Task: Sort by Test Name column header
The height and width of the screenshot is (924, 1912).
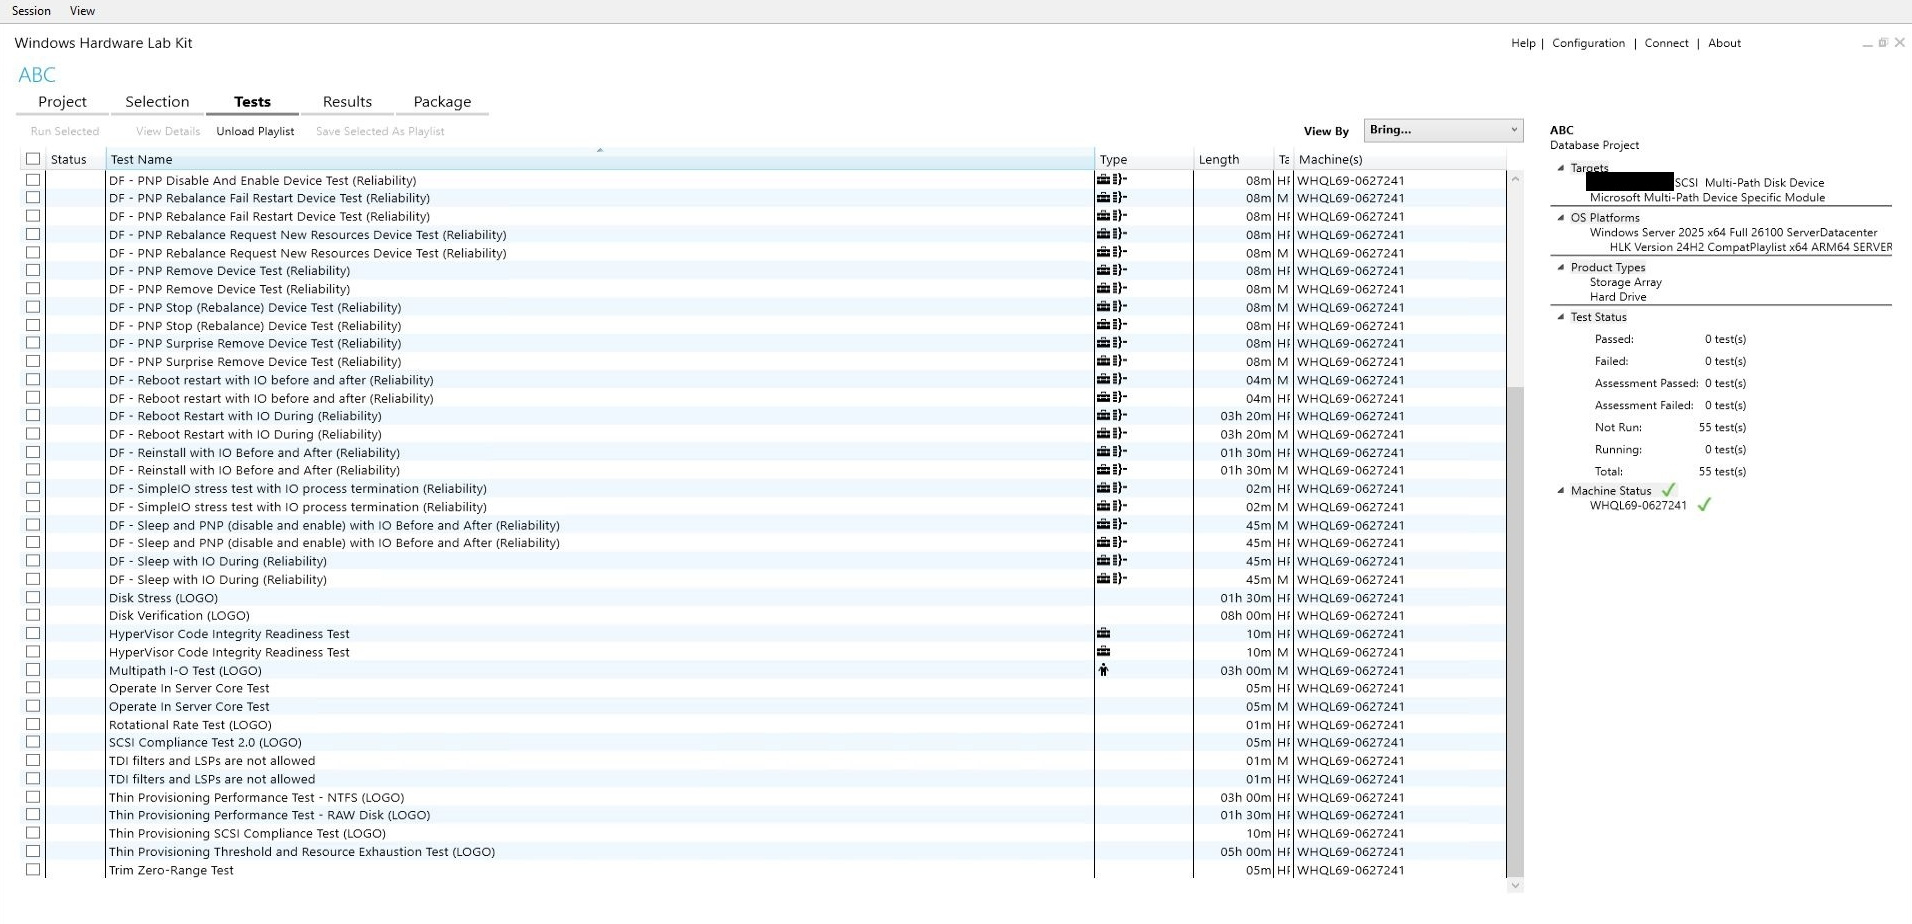Action: 600,159
